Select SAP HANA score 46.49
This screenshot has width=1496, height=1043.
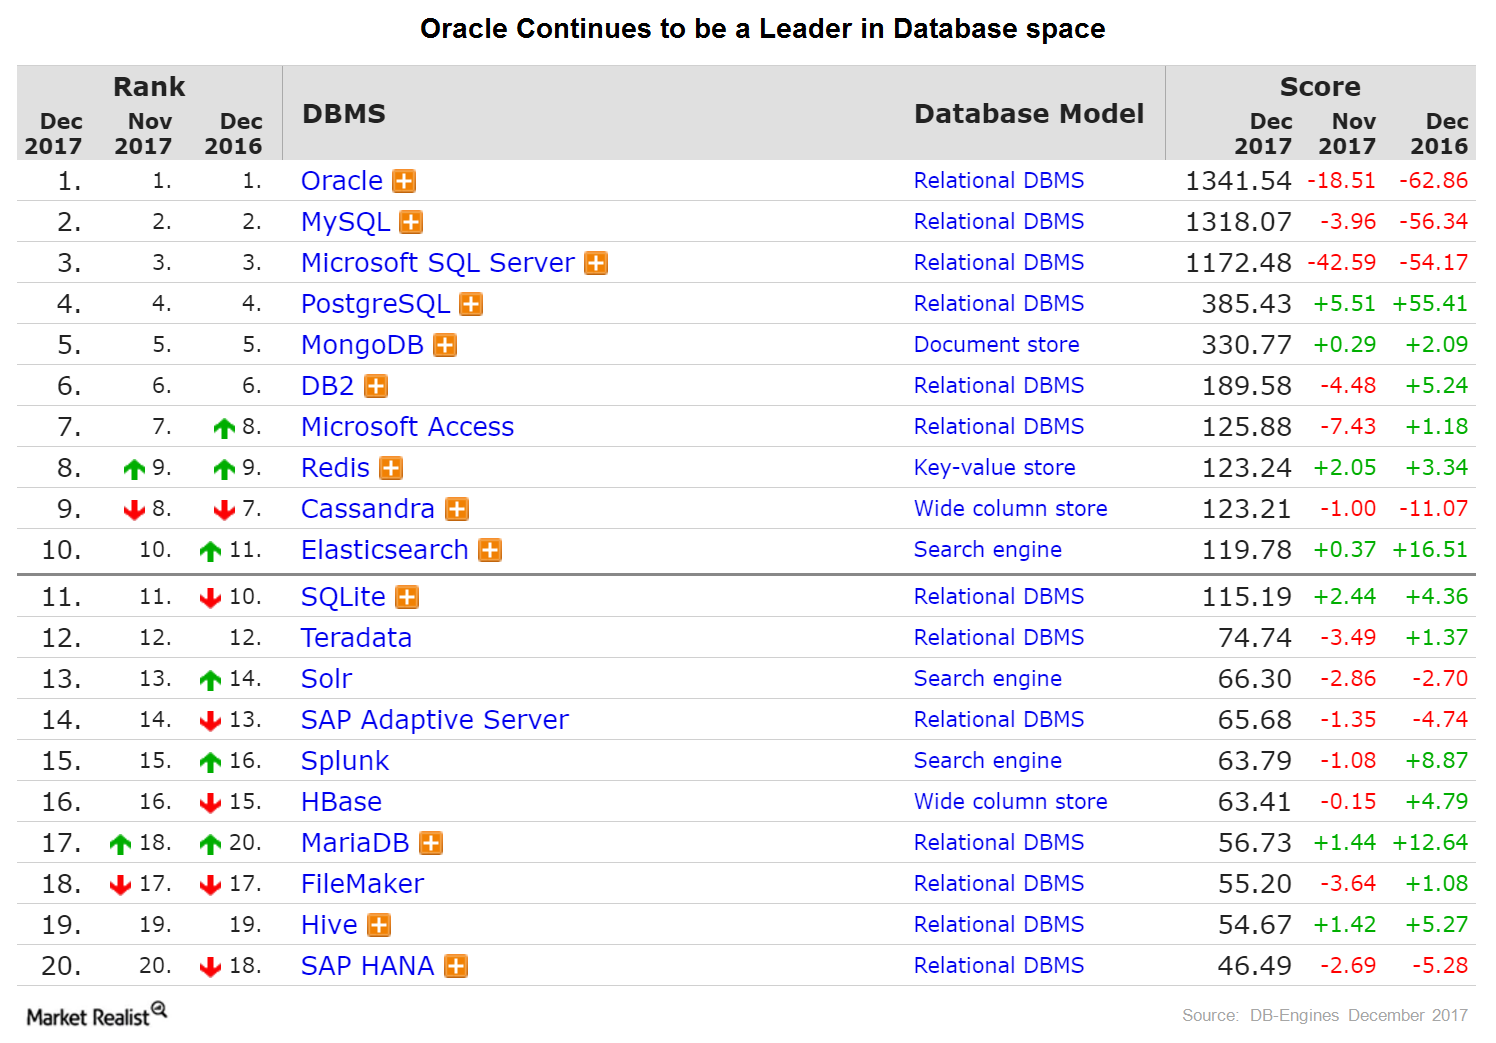tap(1255, 966)
